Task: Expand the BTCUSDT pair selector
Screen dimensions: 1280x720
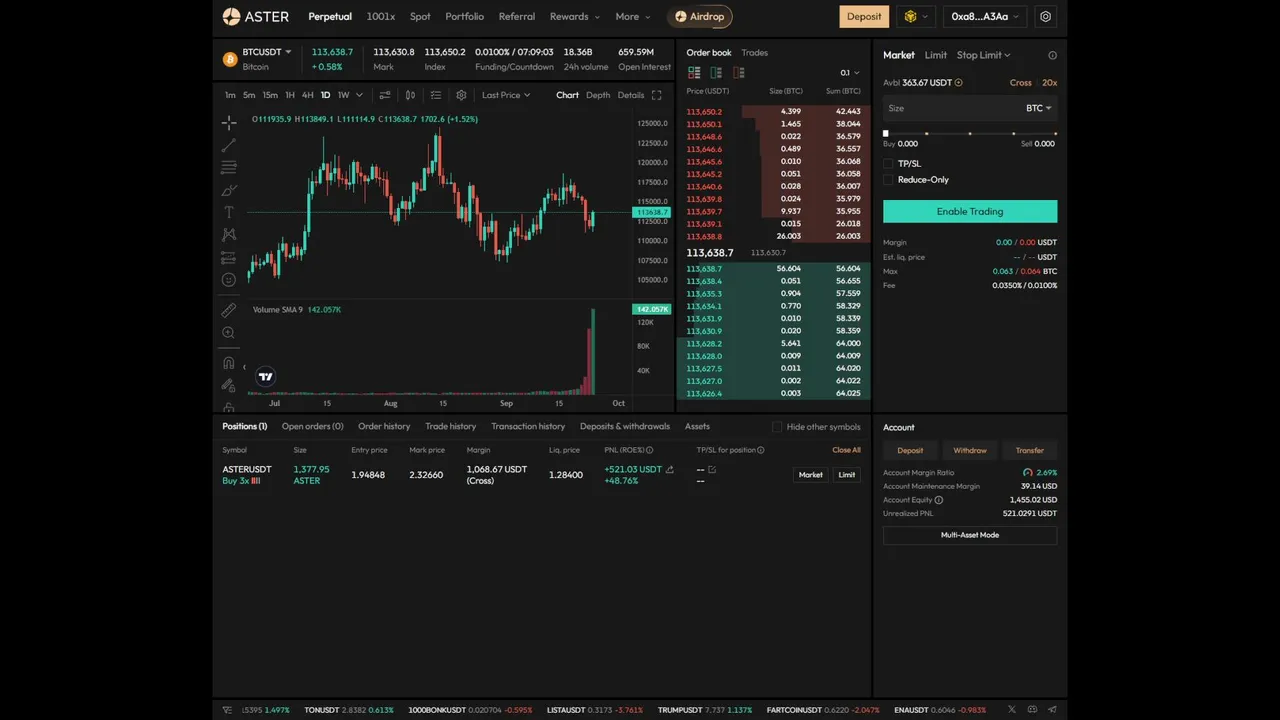Action: point(267,51)
